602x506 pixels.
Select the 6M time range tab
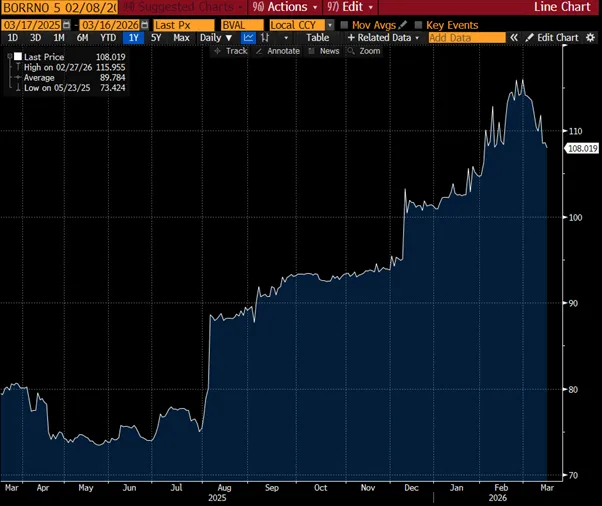[x=82, y=37]
